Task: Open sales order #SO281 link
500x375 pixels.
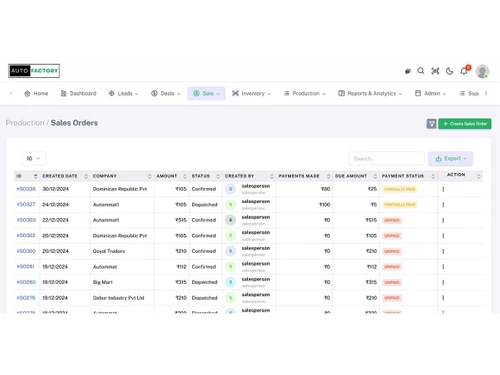Action: point(26,267)
